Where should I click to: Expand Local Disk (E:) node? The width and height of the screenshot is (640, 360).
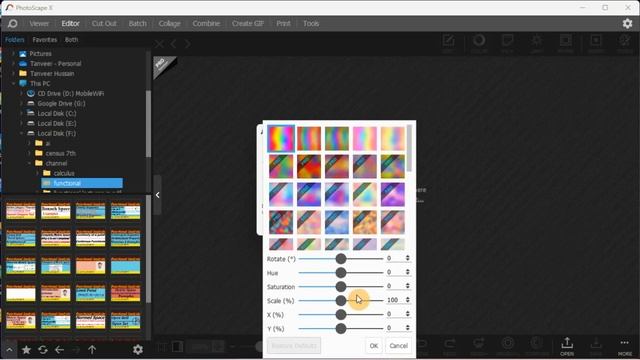(x=22, y=123)
